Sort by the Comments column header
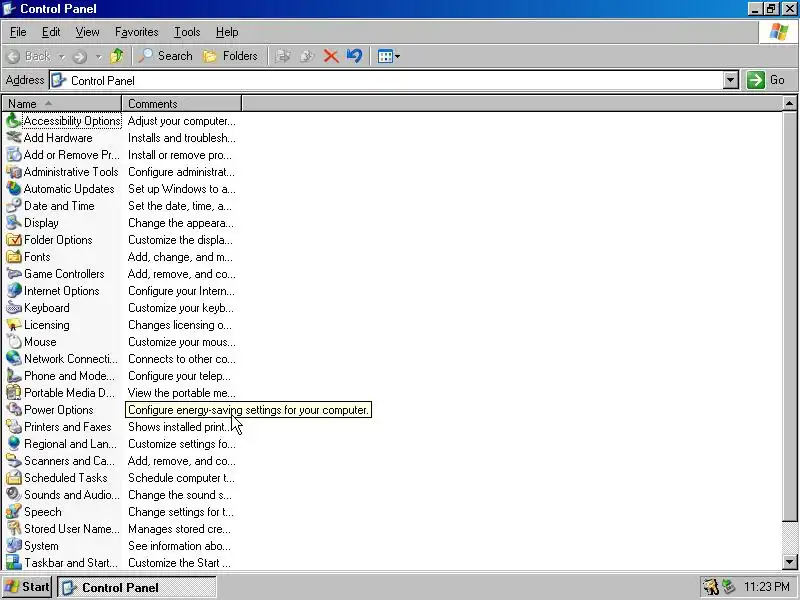 click(182, 104)
